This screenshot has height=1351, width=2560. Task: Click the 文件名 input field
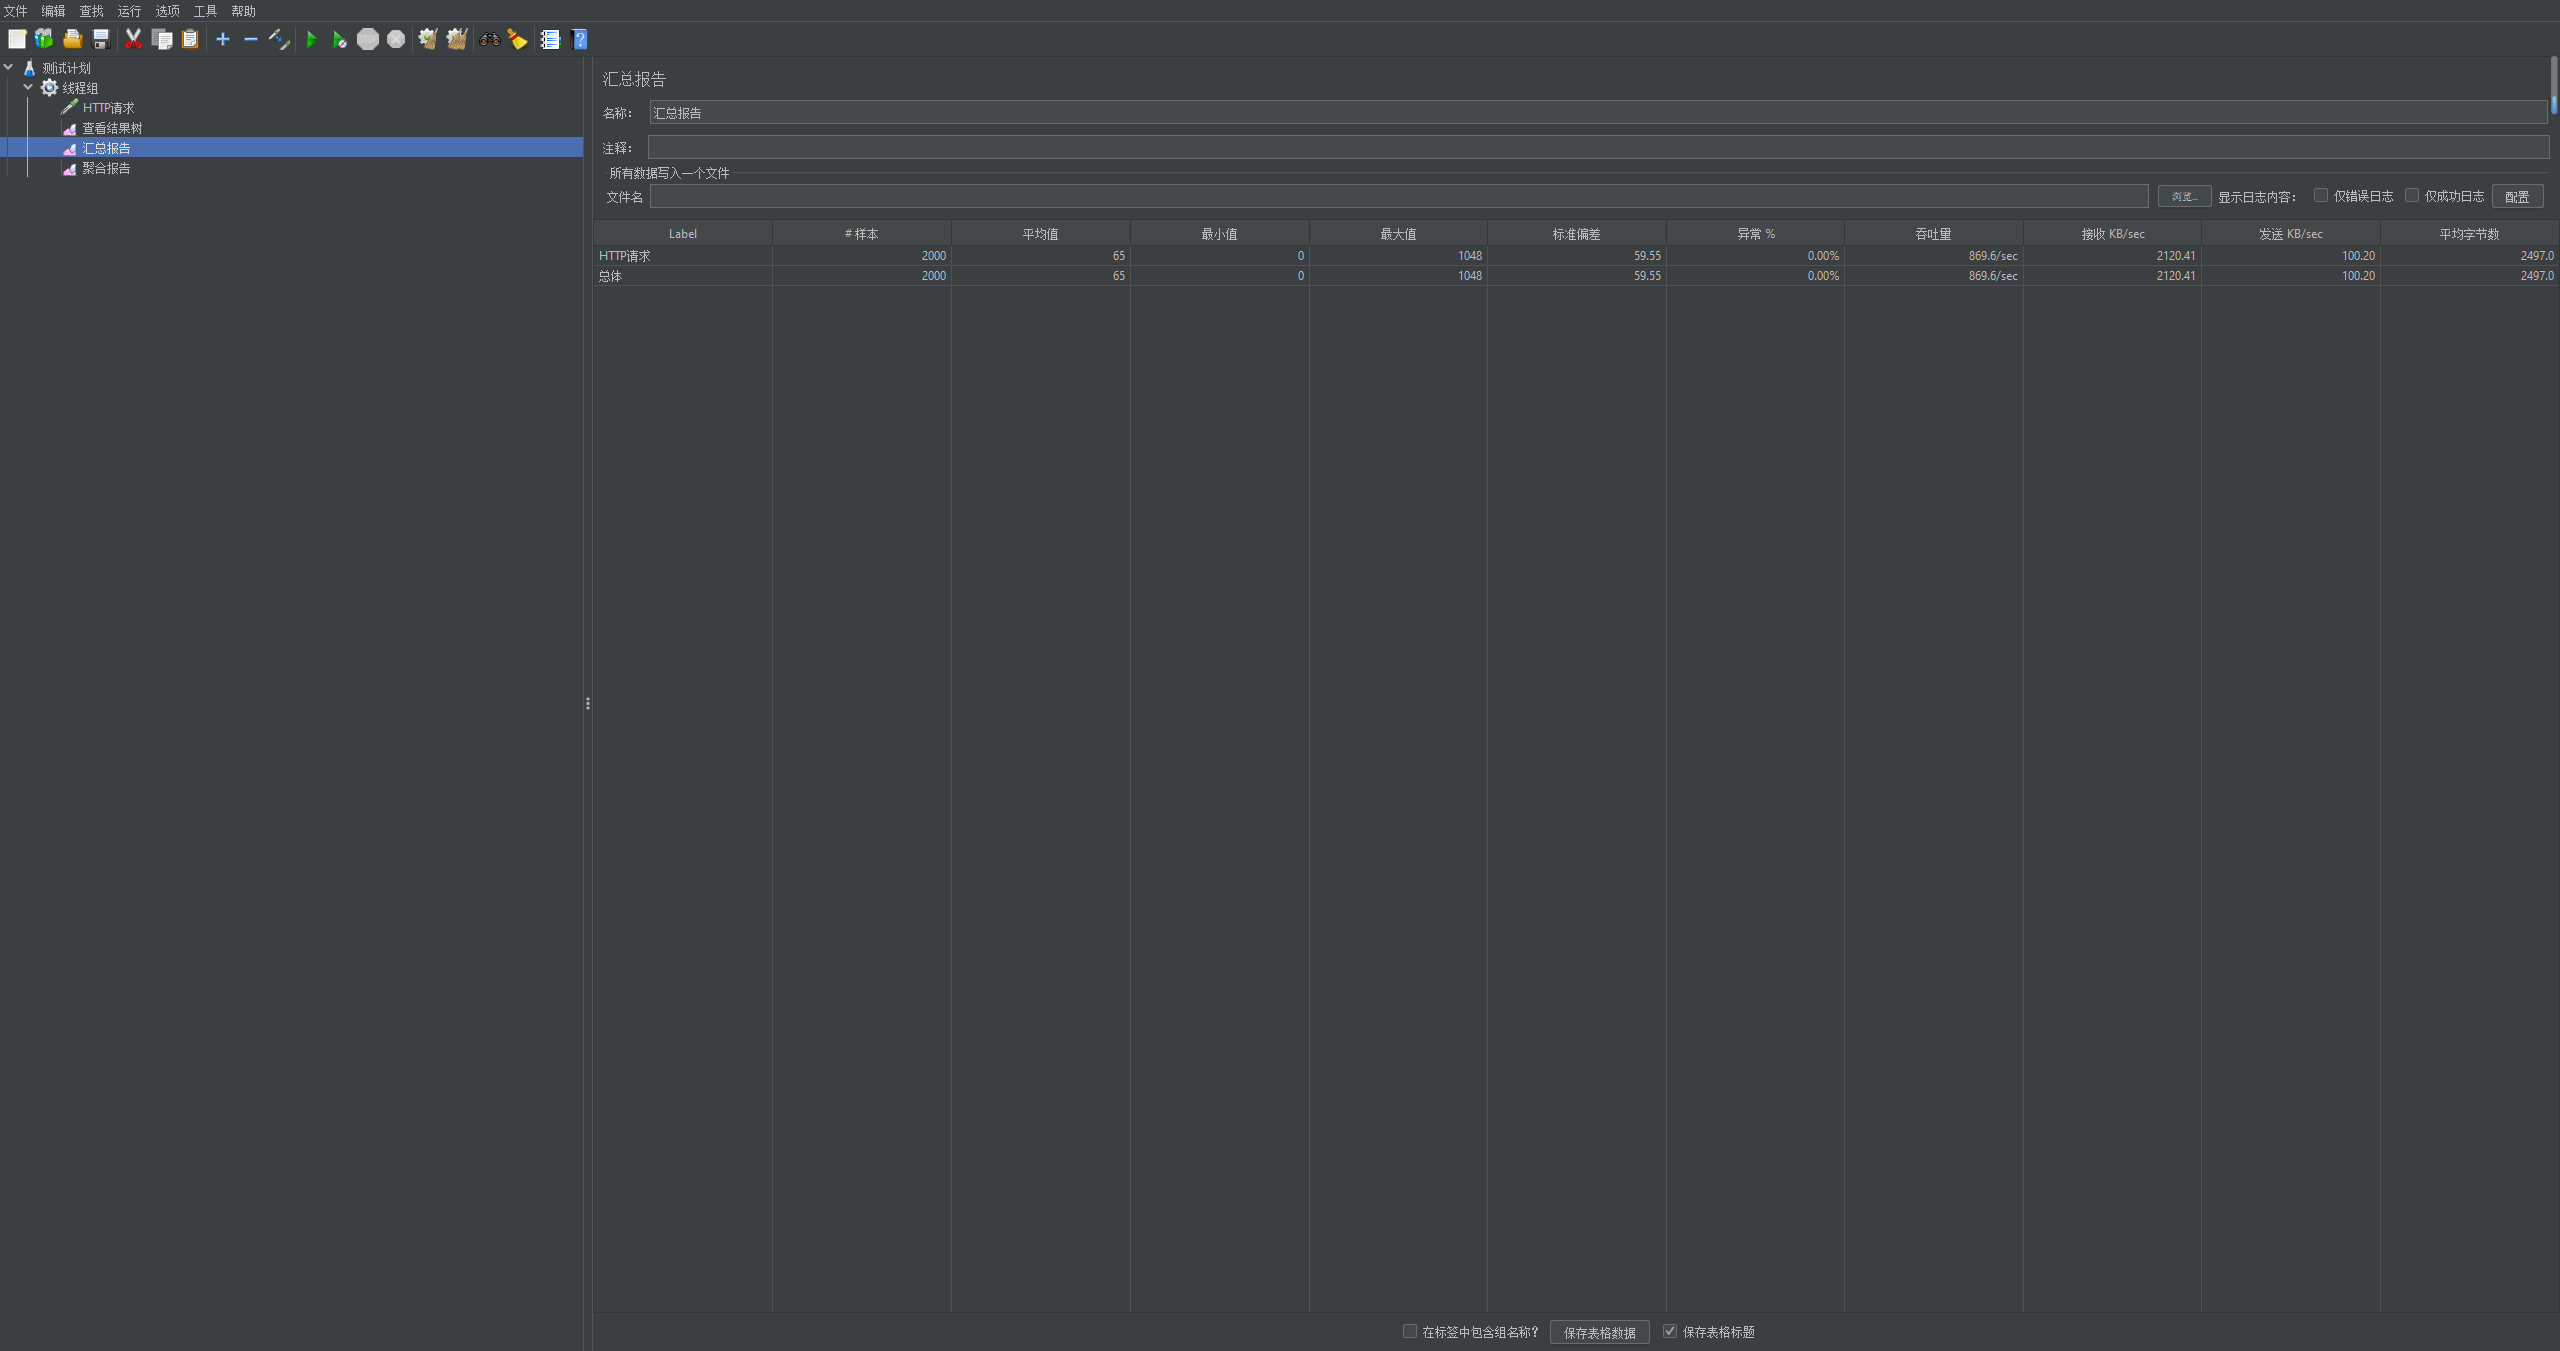click(x=1398, y=197)
